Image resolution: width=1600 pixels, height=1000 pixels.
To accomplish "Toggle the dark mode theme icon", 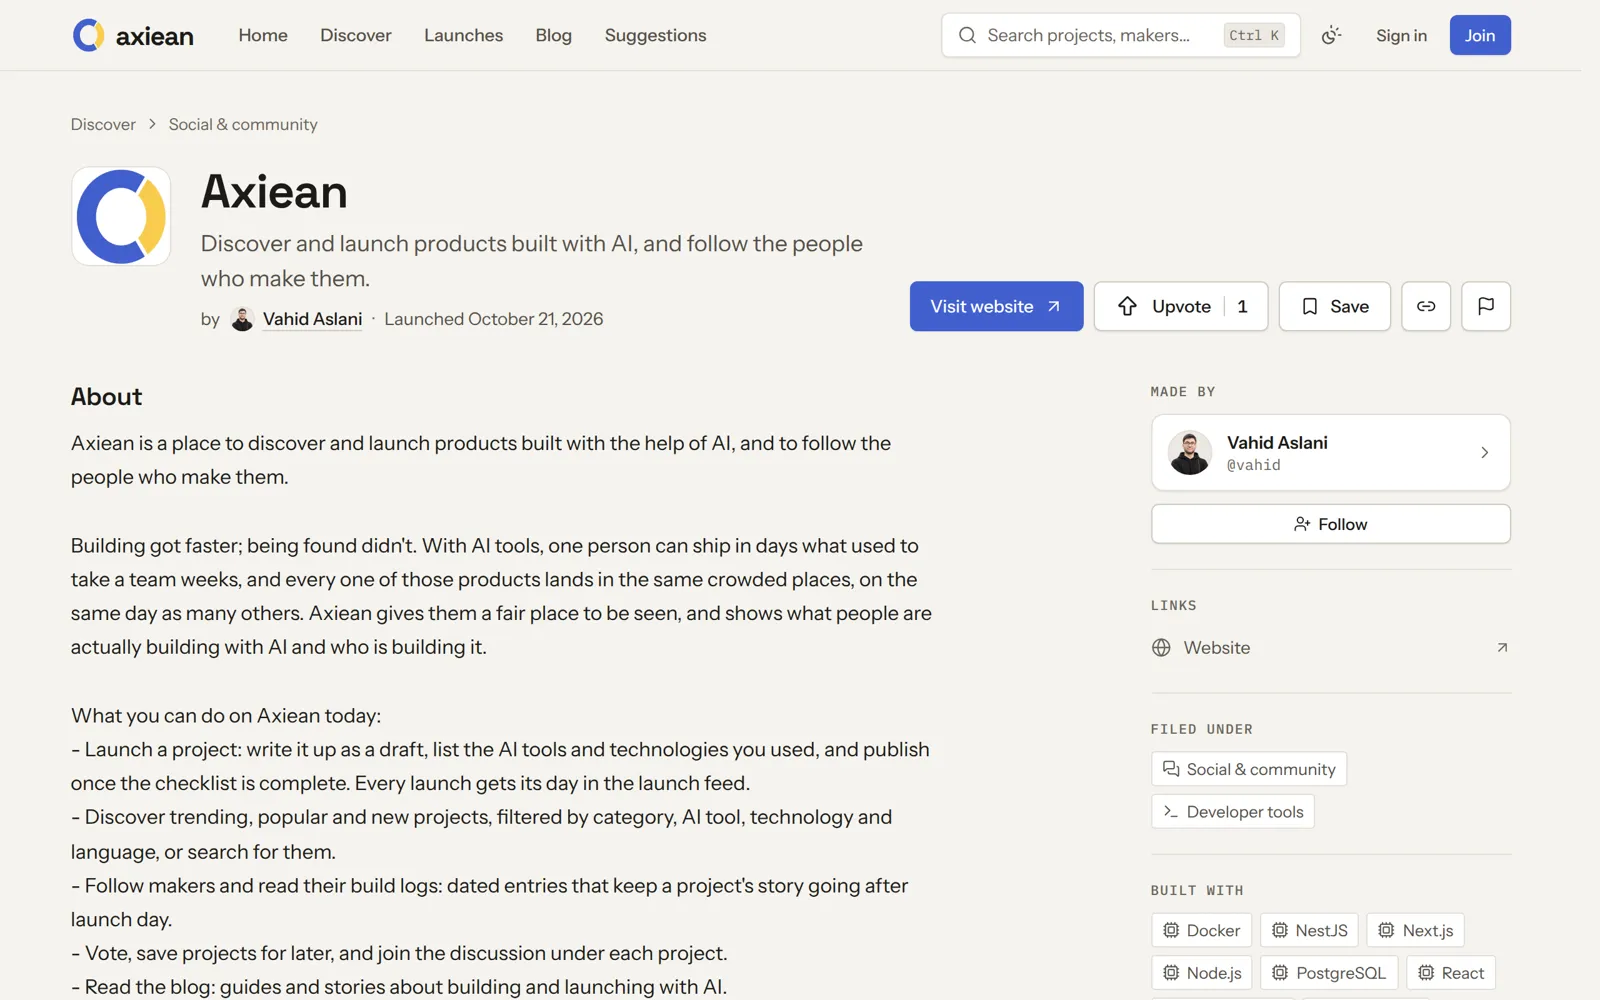I will click(1331, 35).
